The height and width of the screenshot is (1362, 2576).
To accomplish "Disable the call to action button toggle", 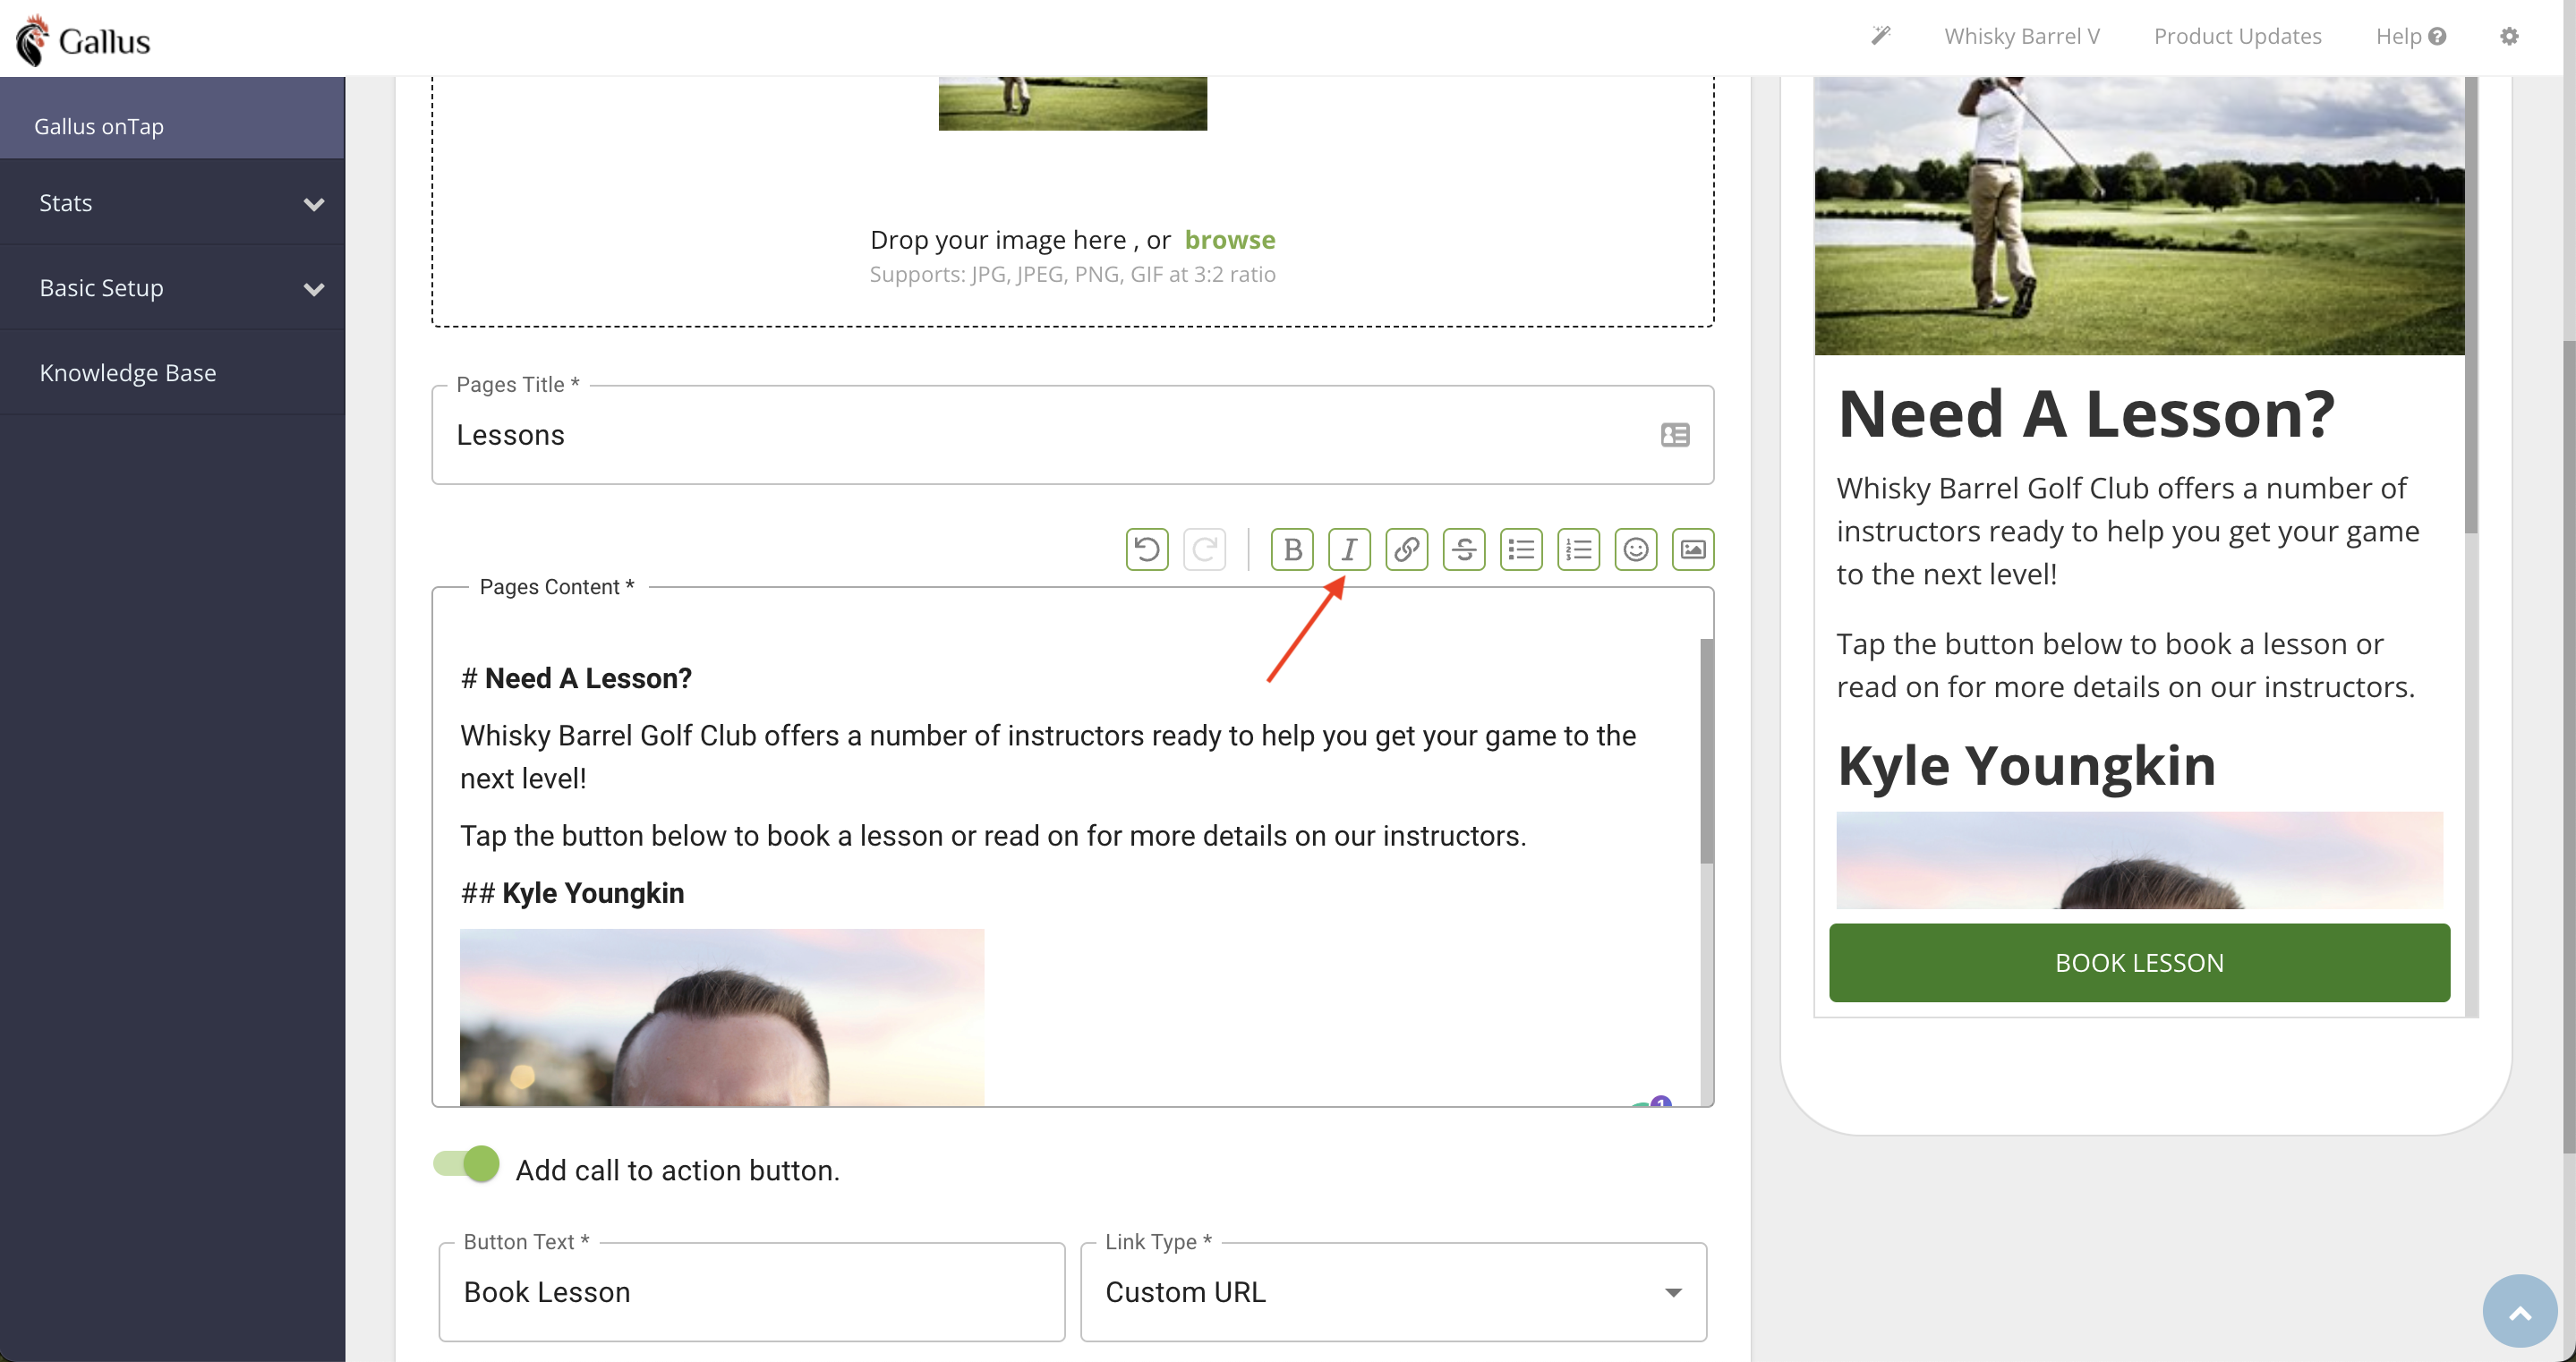I will point(467,1164).
